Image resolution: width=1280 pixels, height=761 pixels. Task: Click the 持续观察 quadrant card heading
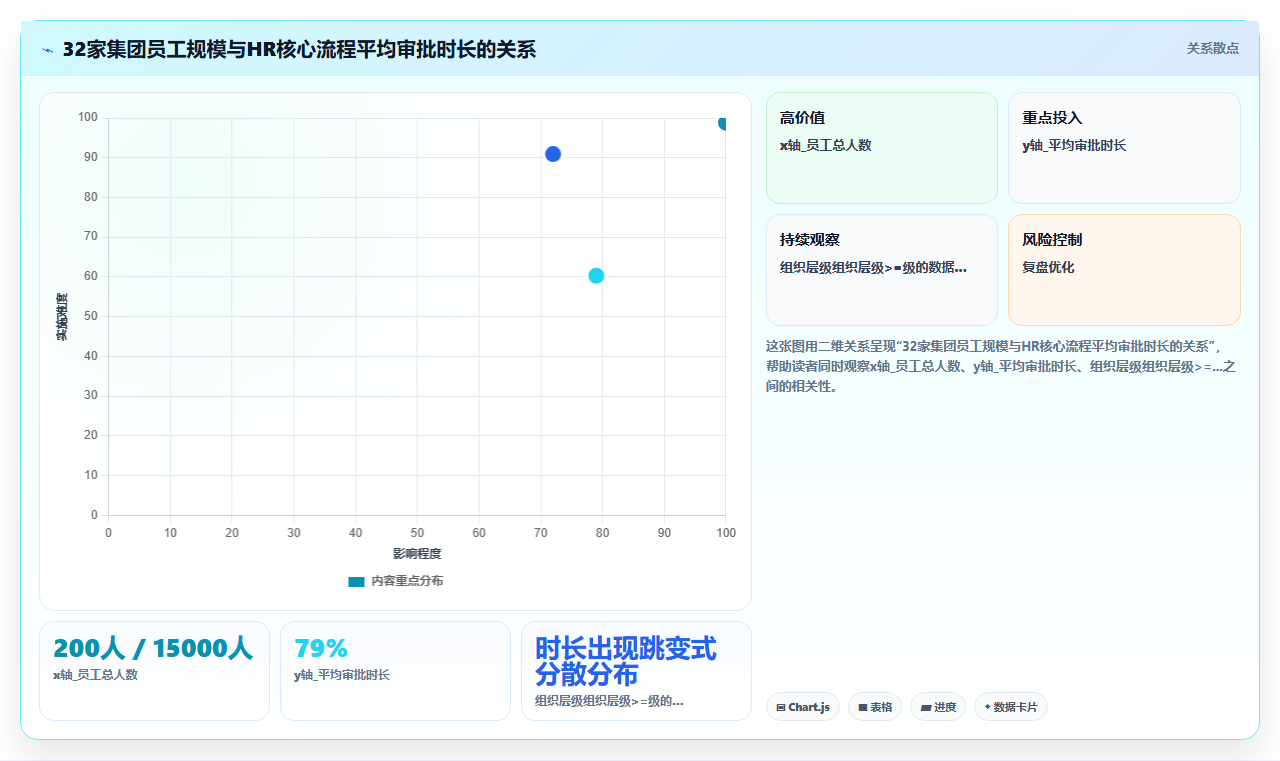tap(810, 240)
